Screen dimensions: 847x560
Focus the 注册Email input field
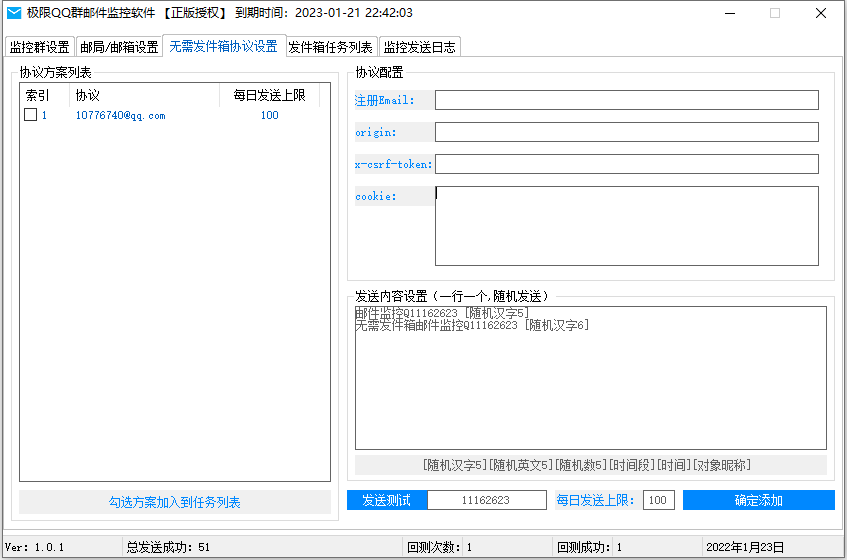pos(627,100)
